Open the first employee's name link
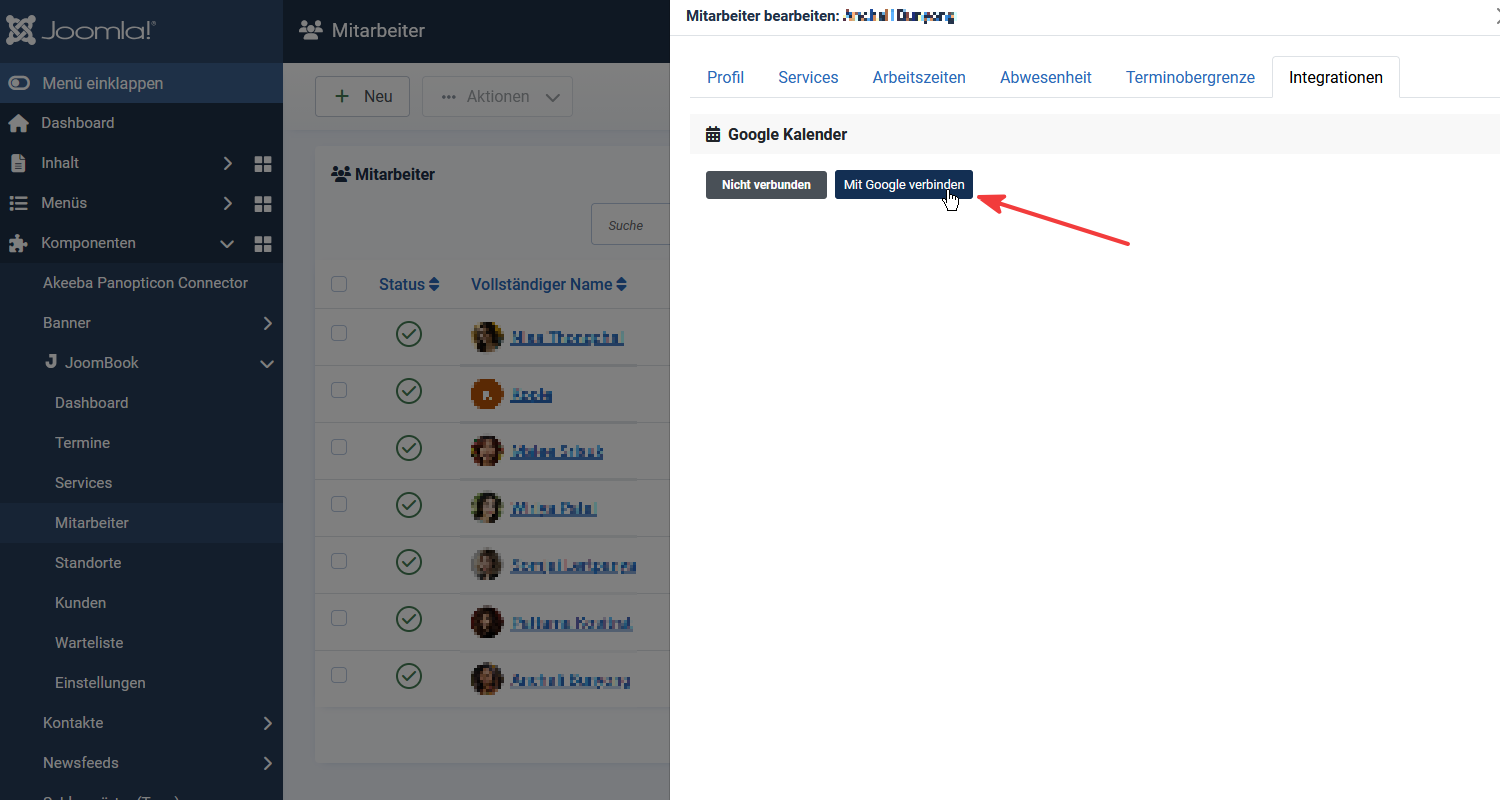The image size is (1500, 800). coord(567,338)
